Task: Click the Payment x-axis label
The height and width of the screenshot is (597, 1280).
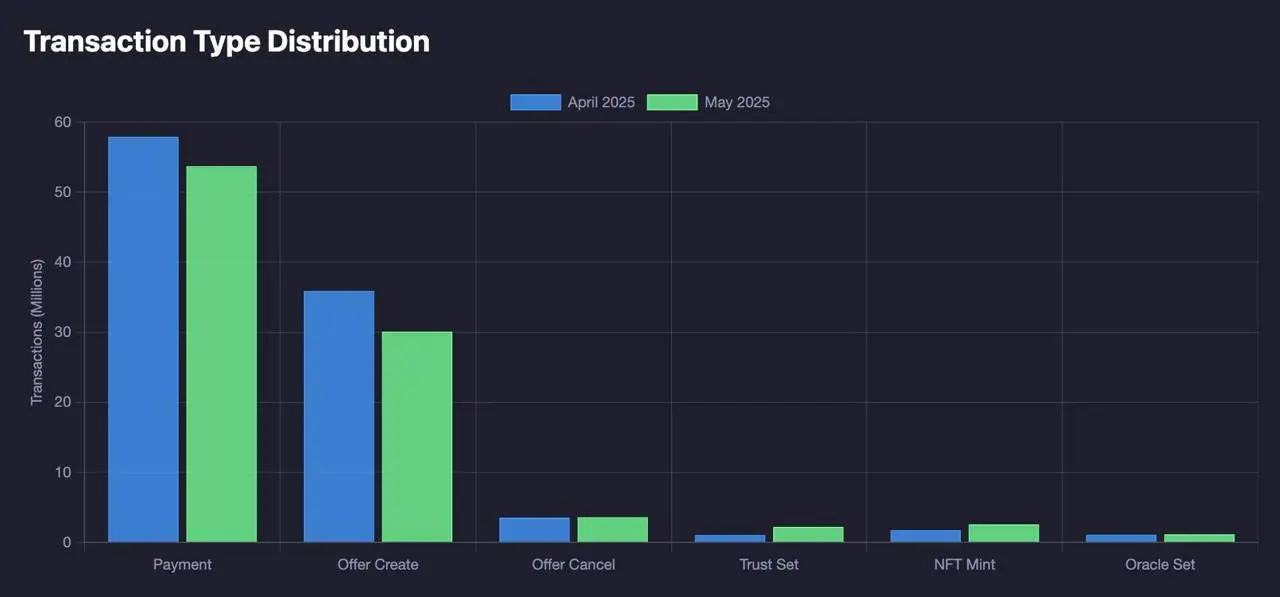Action: (x=182, y=565)
